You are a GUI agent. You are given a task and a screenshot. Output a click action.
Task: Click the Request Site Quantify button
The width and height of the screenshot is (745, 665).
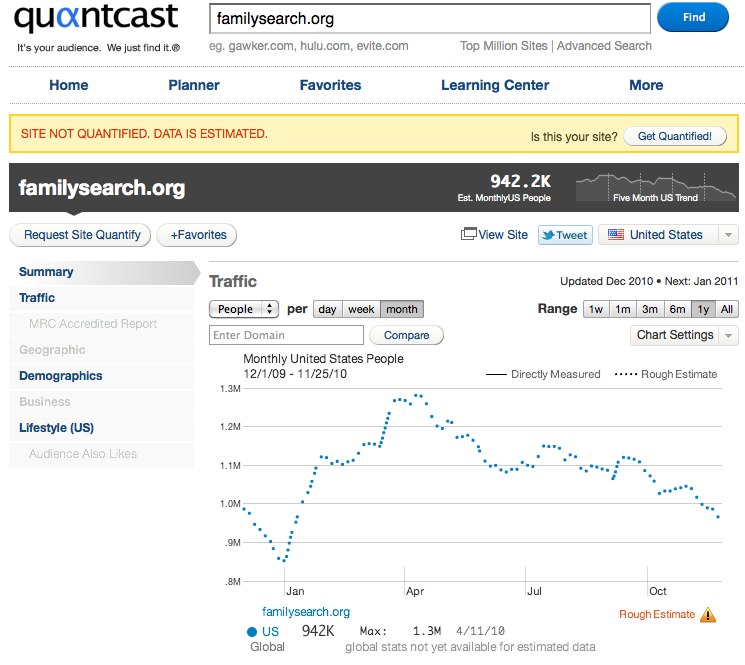(x=80, y=235)
